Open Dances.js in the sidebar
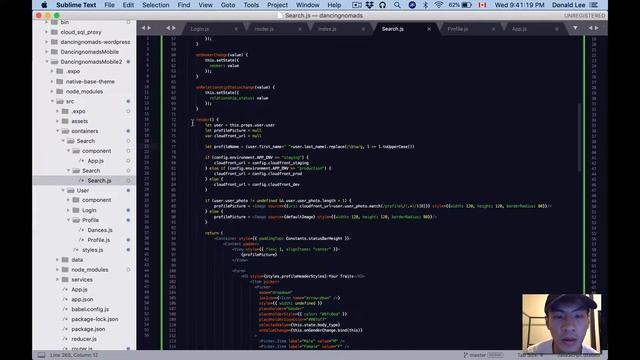This screenshot has width=640, height=360. [100, 230]
